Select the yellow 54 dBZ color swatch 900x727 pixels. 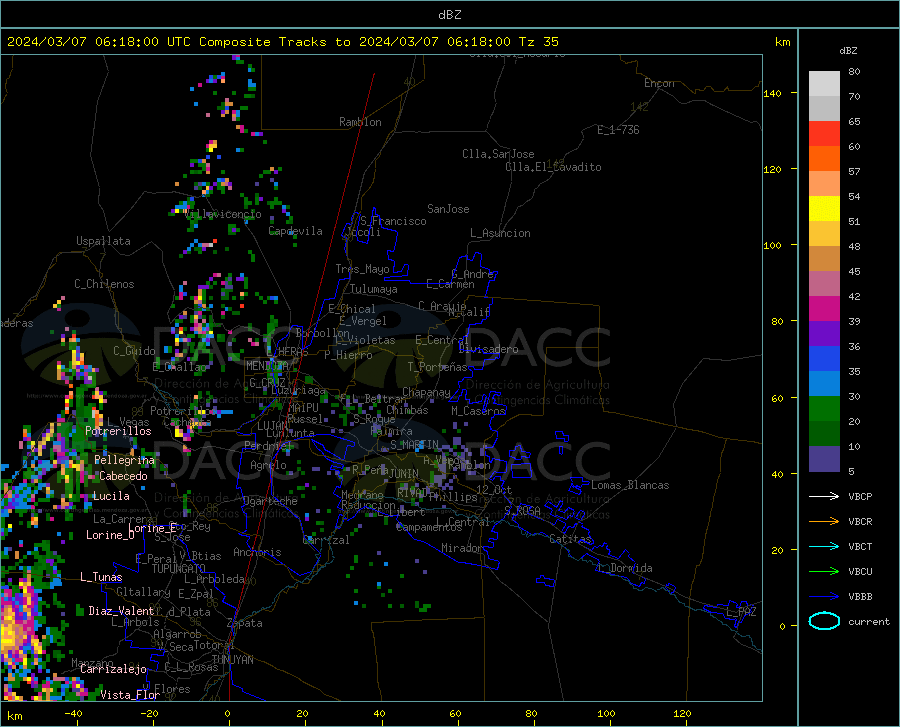(x=824, y=209)
